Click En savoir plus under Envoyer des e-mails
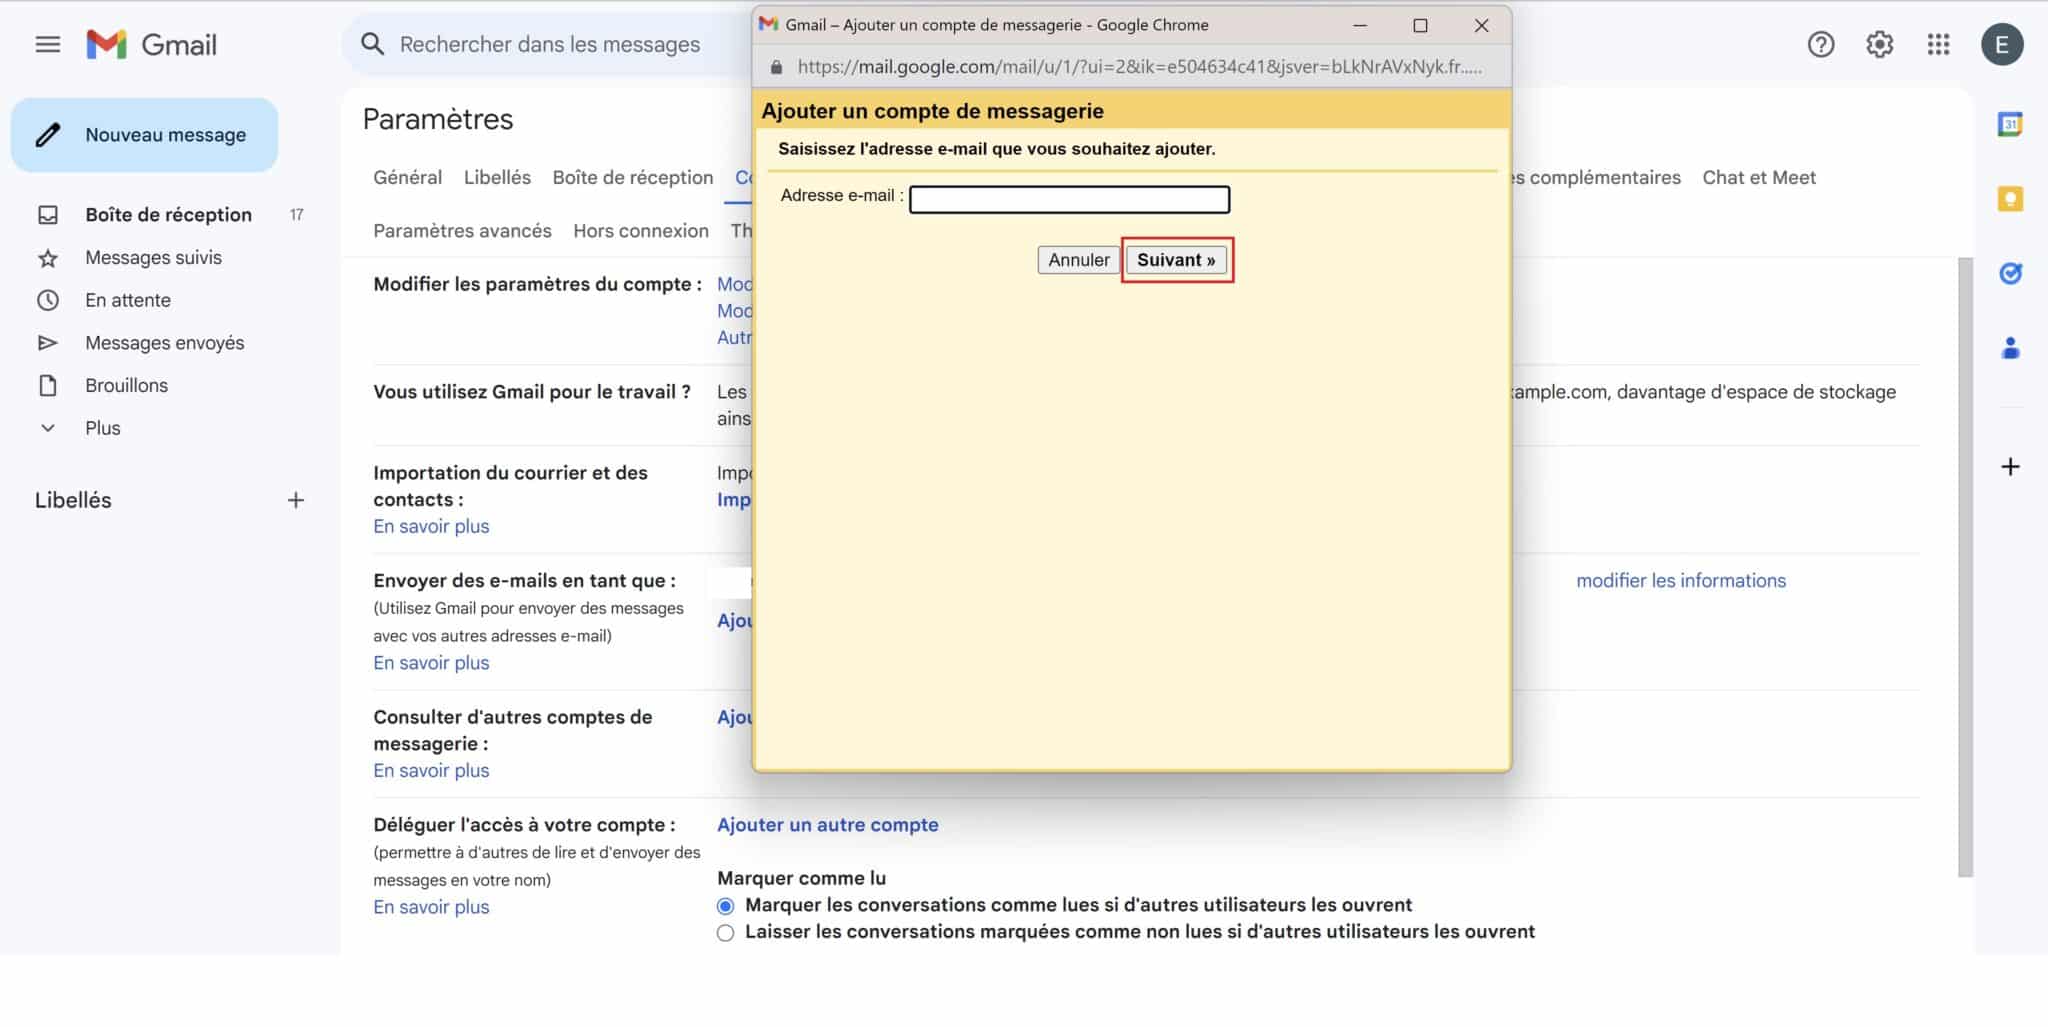The height and width of the screenshot is (1027, 2048). click(431, 663)
